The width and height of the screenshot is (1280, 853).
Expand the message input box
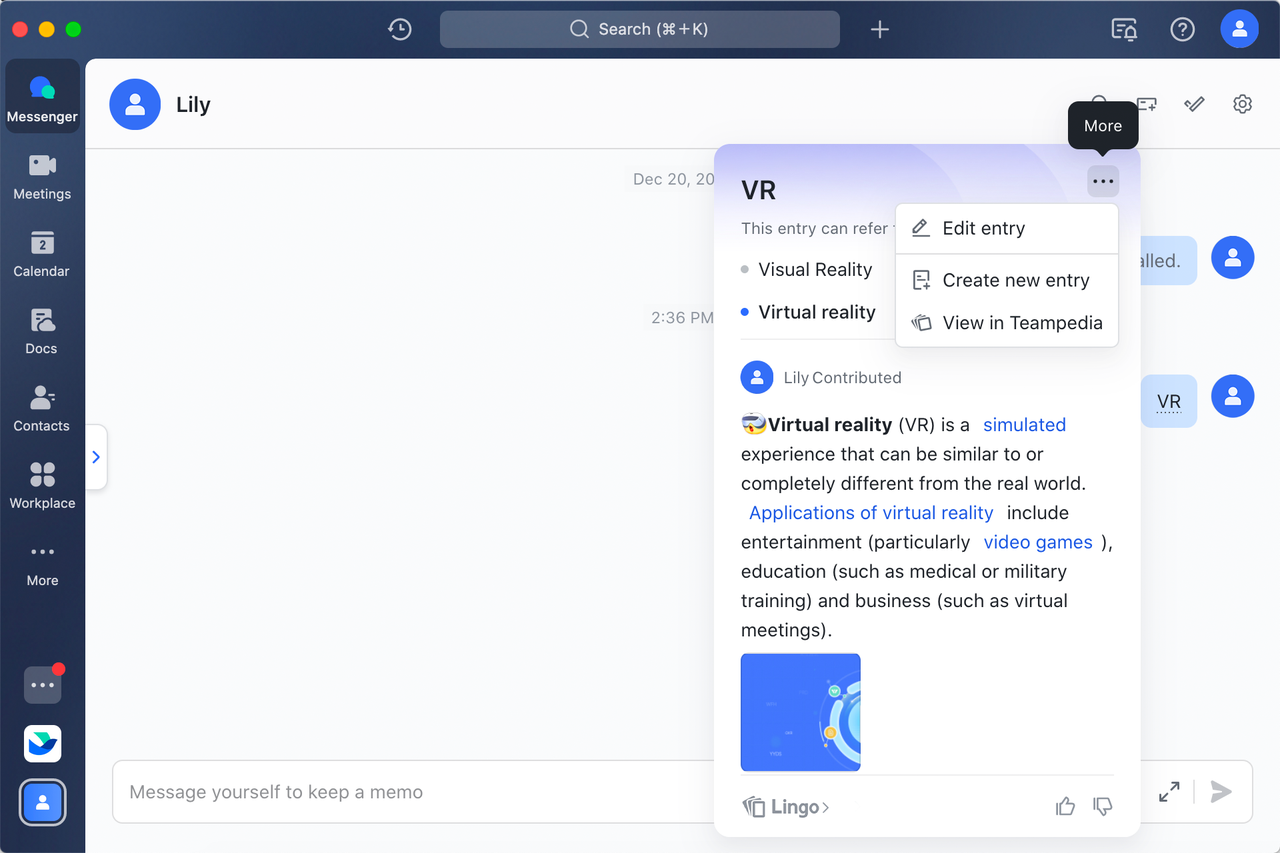pyautogui.click(x=1168, y=792)
